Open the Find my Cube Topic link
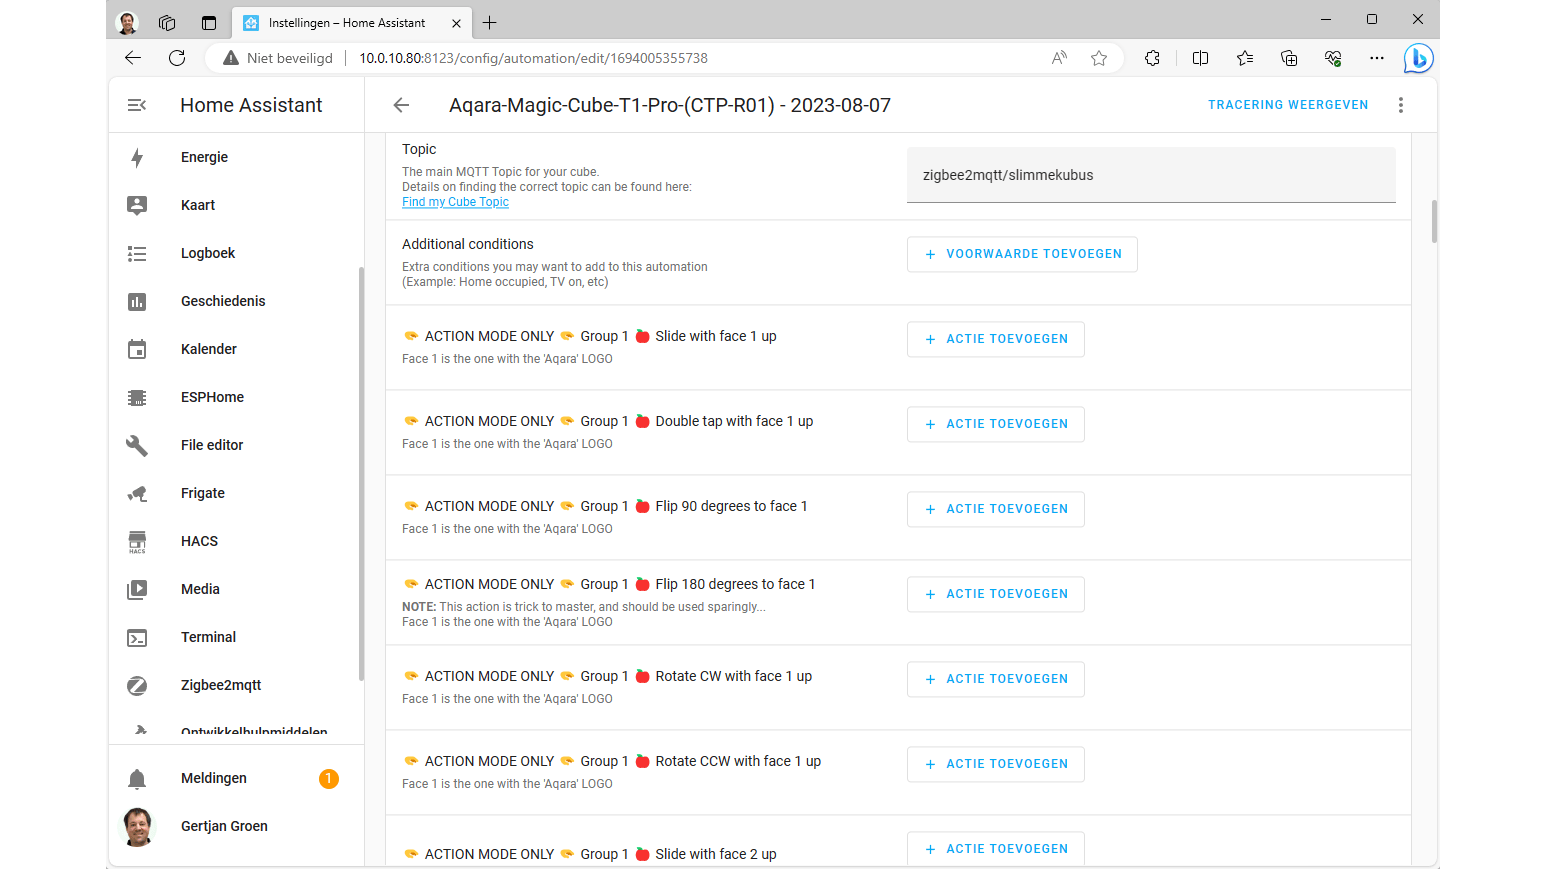Screen dimensions: 1545x869 coord(455,202)
